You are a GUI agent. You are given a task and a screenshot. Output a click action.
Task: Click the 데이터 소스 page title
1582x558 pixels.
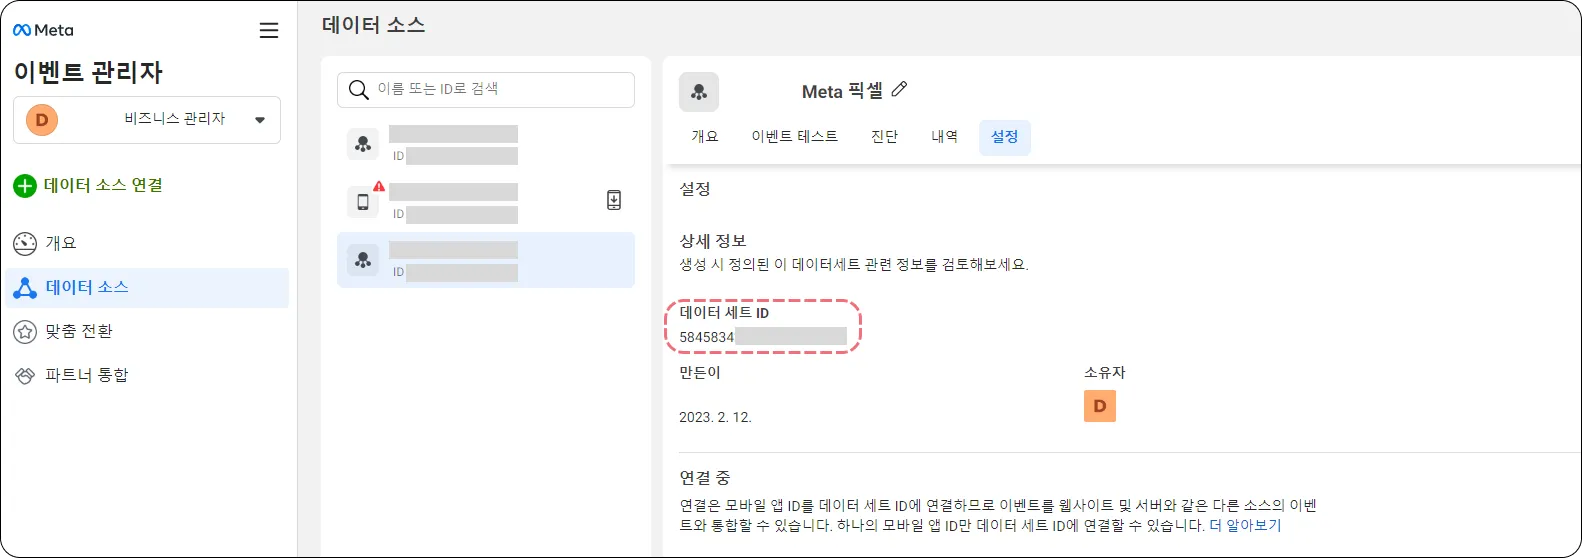pyautogui.click(x=374, y=25)
